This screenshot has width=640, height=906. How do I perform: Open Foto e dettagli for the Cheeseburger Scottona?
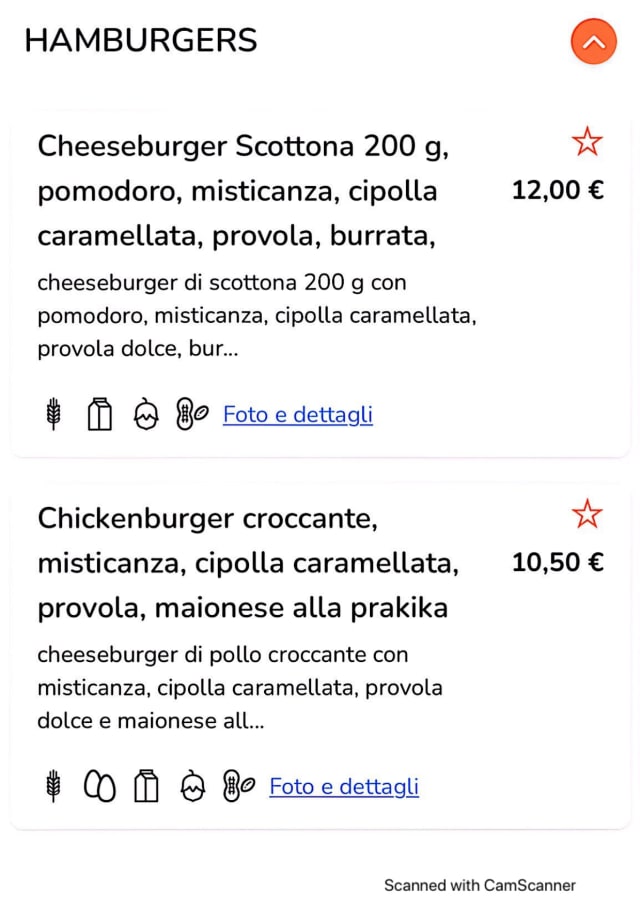click(x=297, y=414)
